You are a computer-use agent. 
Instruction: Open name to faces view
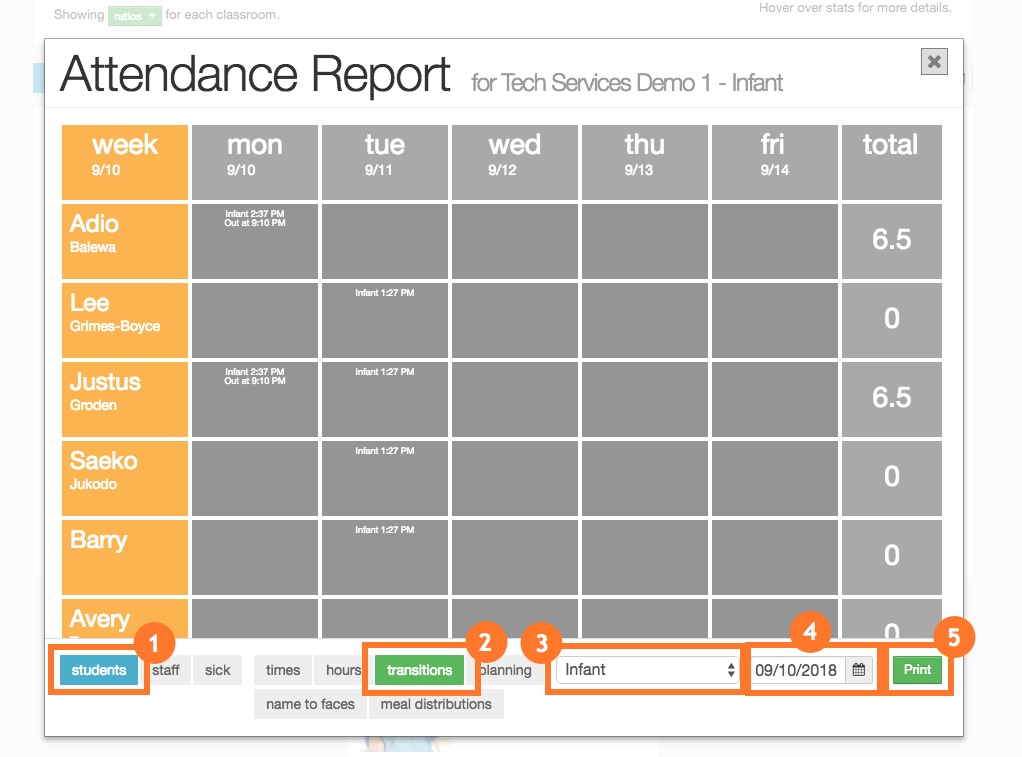click(310, 704)
